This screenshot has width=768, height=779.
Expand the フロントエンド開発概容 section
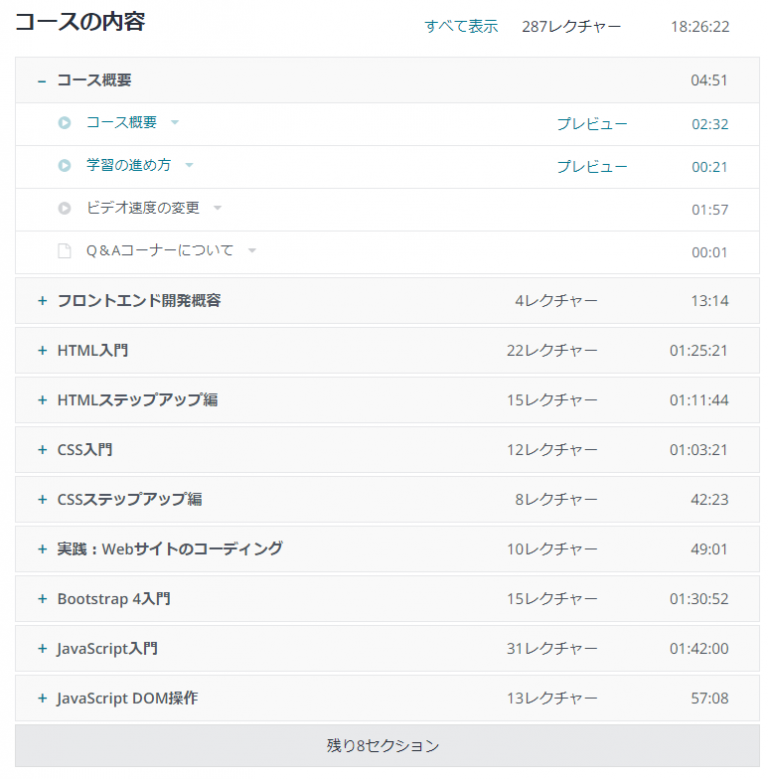click(x=42, y=301)
